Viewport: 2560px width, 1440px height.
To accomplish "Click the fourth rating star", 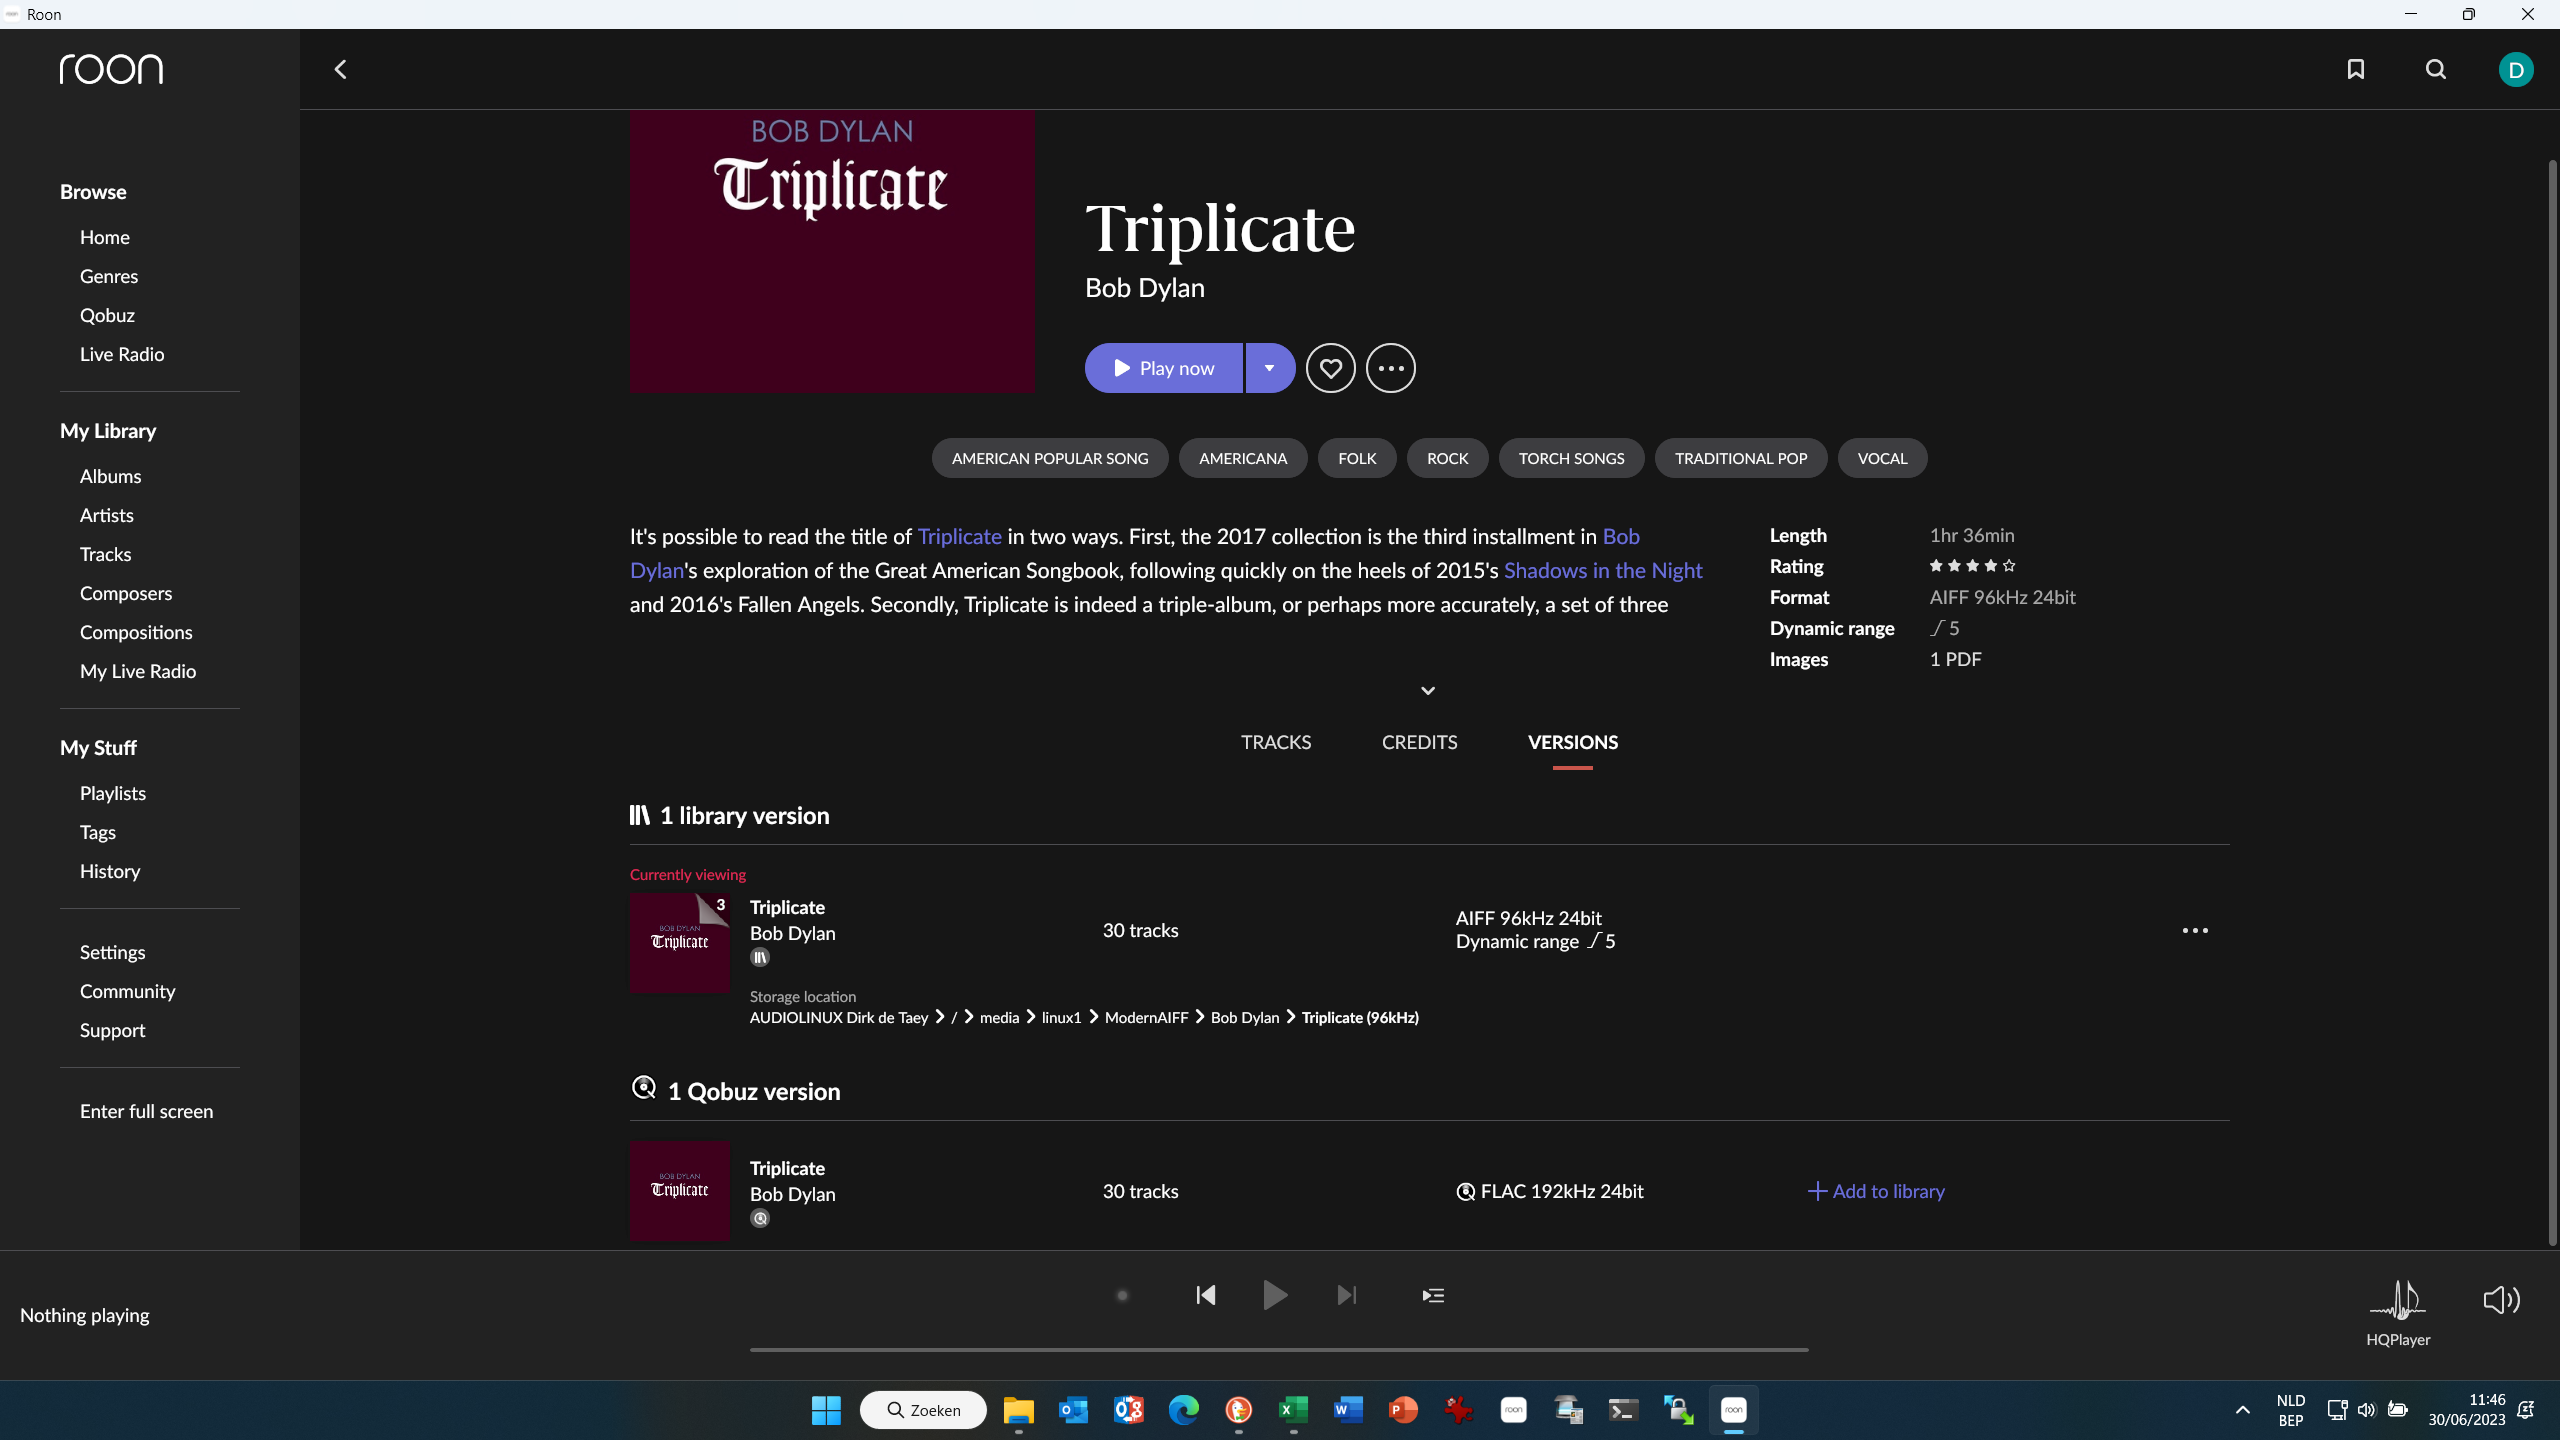I will 1991,566.
